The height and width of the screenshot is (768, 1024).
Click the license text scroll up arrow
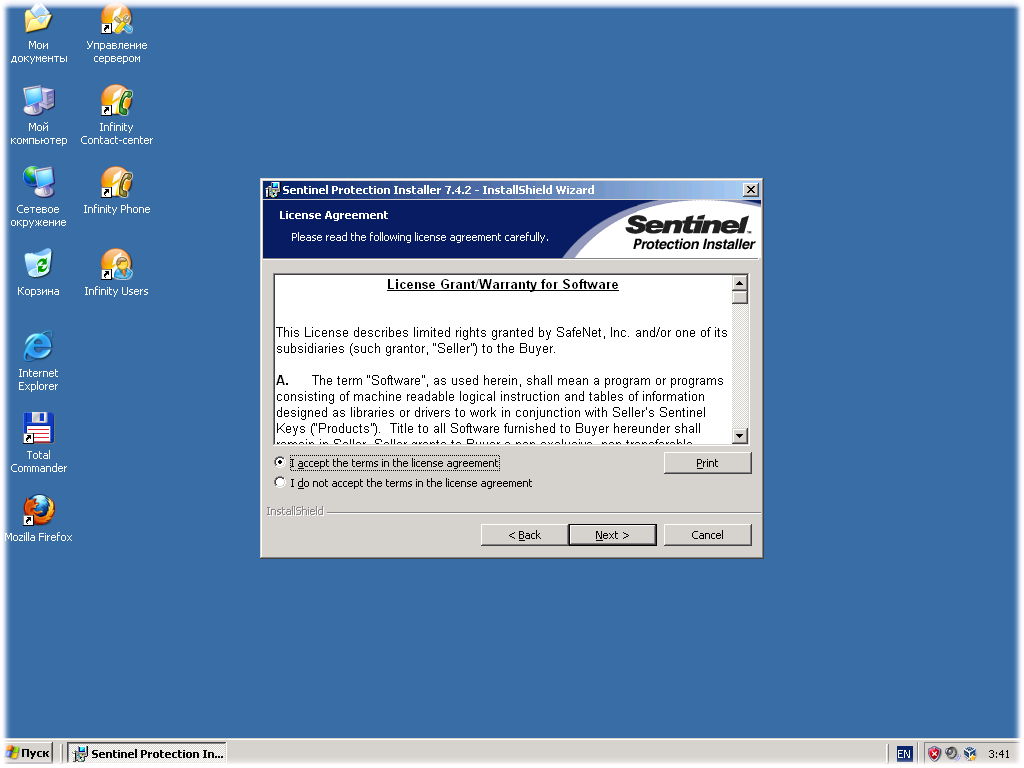click(x=739, y=283)
